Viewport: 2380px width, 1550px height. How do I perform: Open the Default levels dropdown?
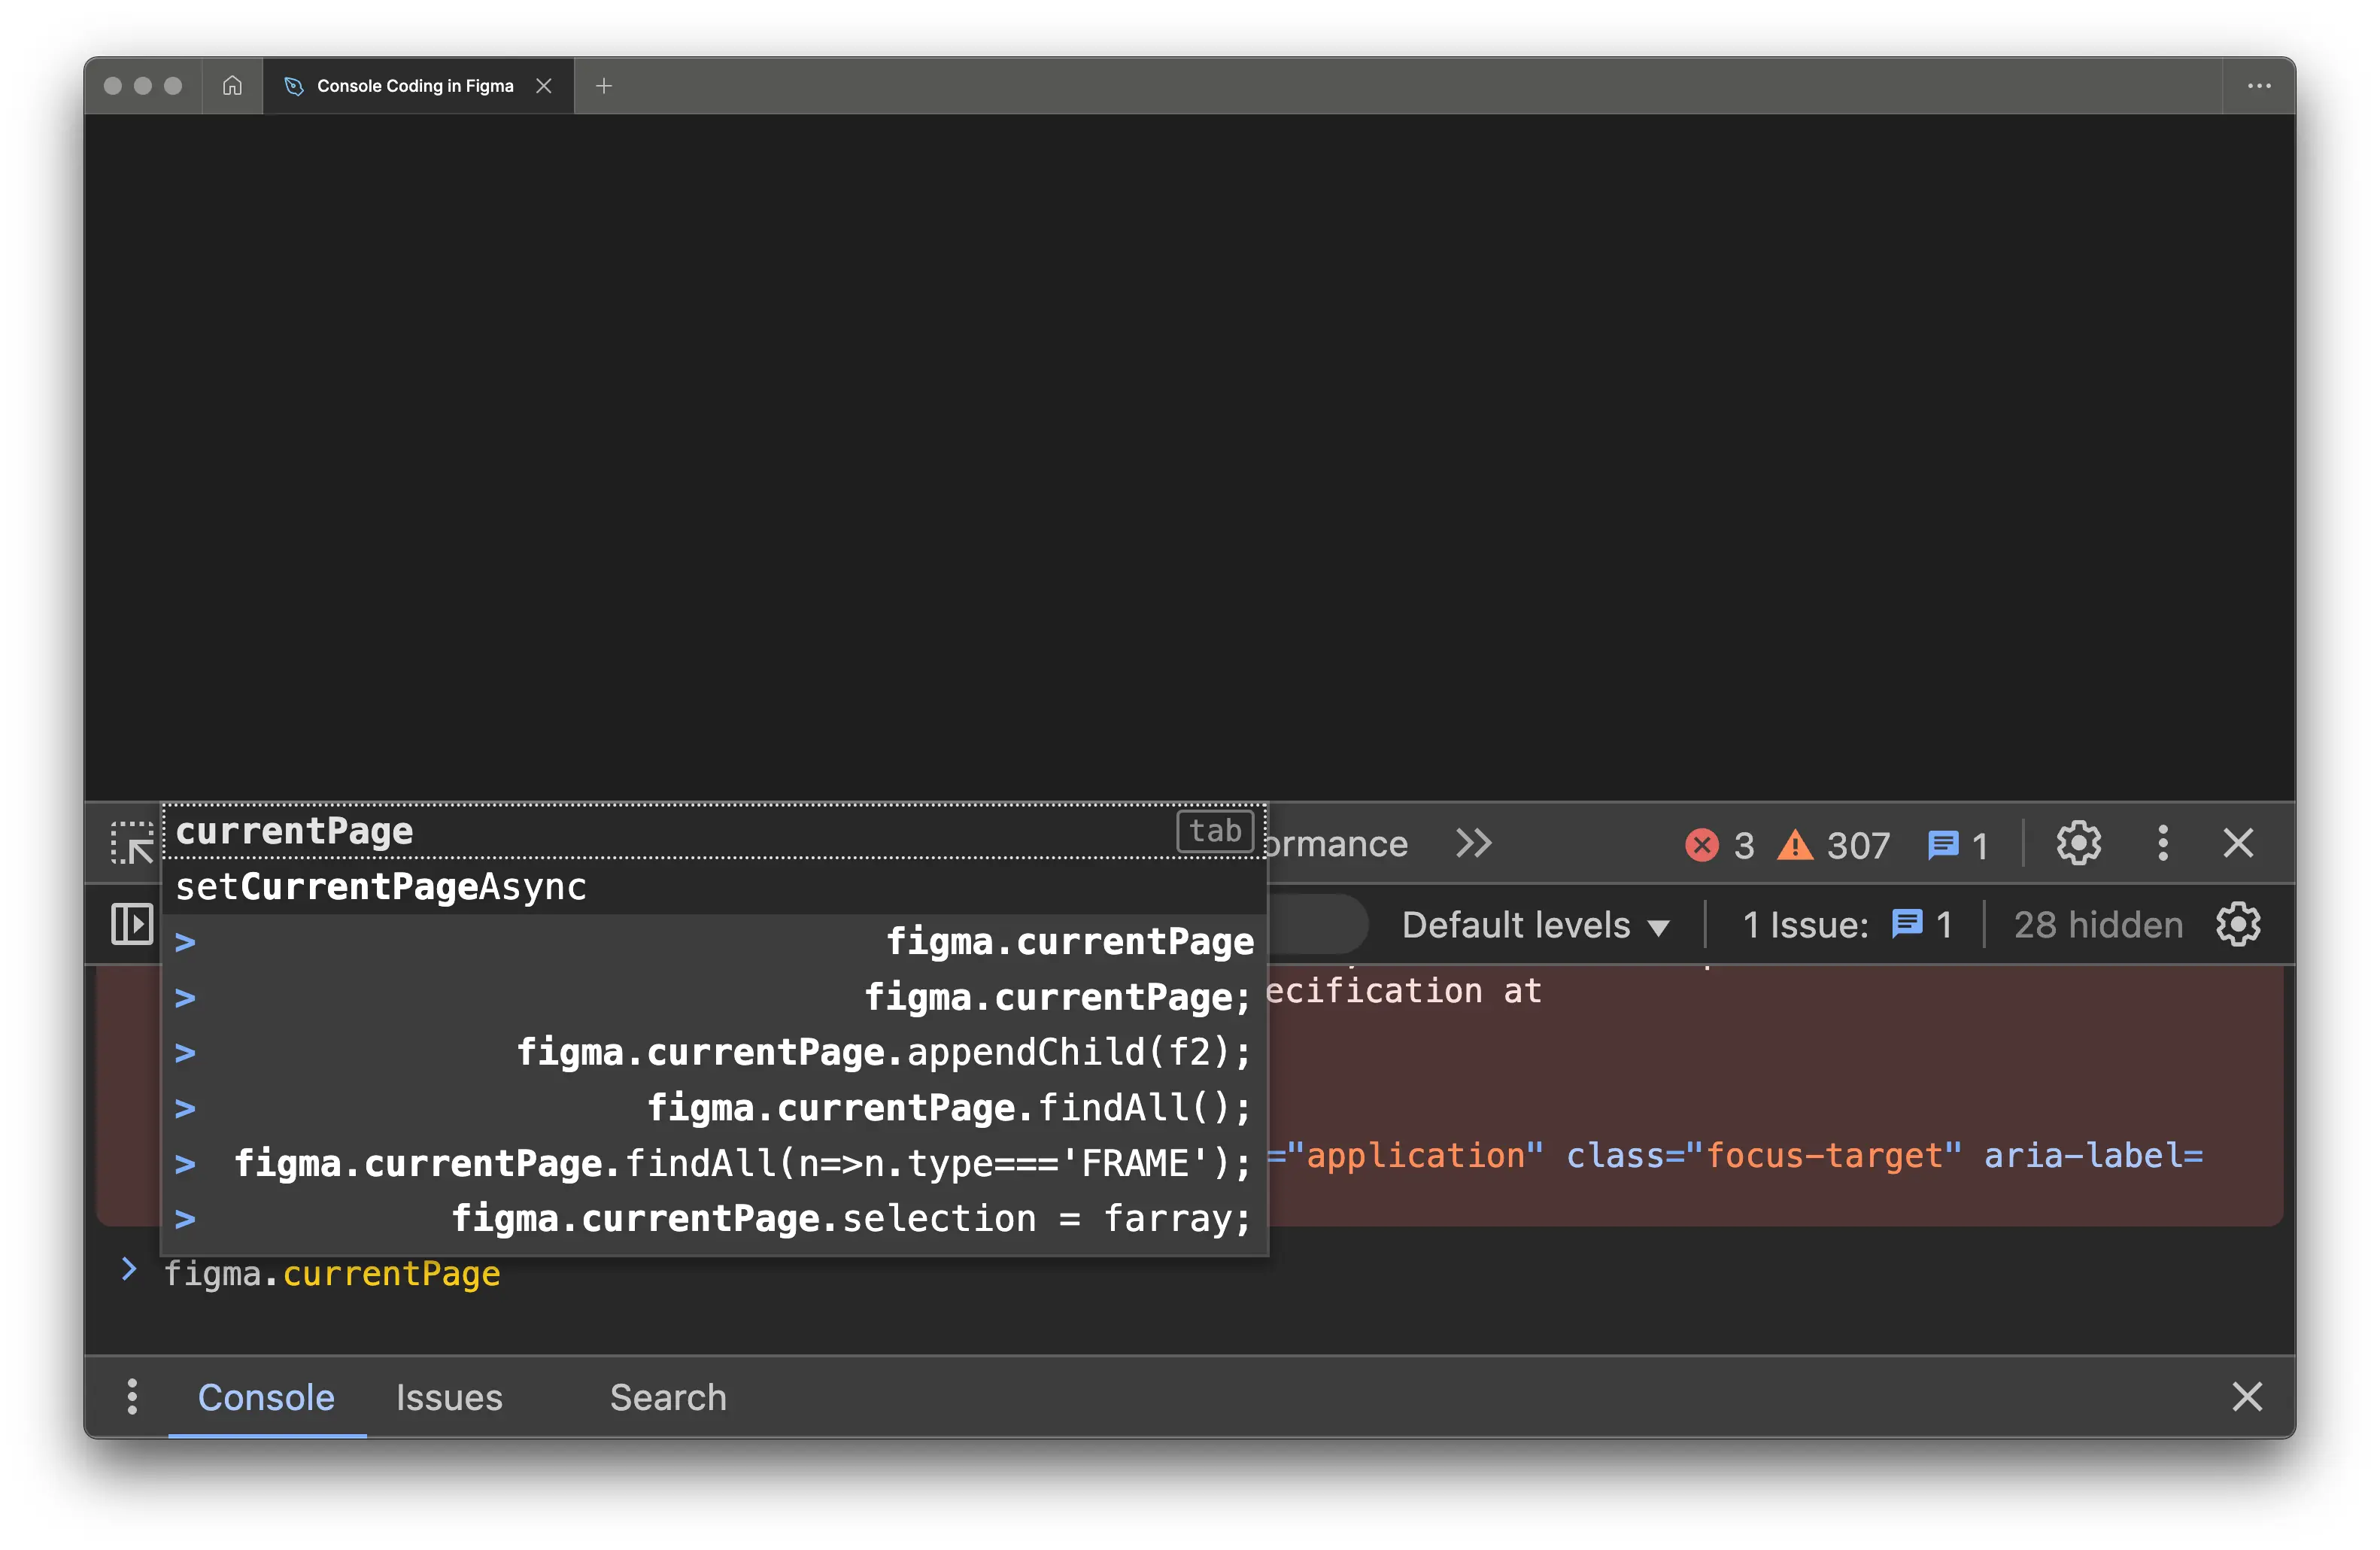(1535, 925)
